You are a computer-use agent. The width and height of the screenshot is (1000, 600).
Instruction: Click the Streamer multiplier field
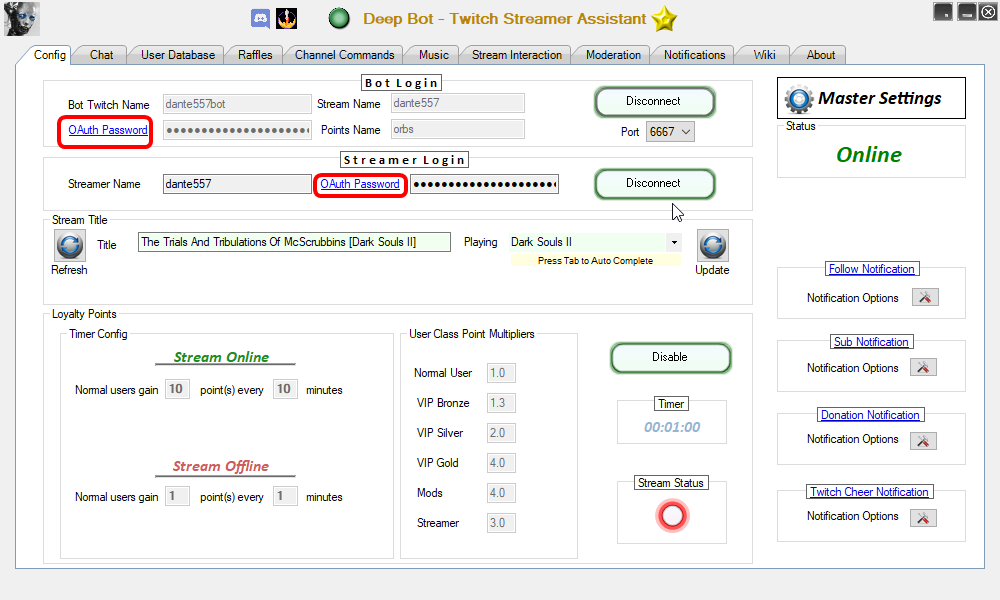(501, 523)
